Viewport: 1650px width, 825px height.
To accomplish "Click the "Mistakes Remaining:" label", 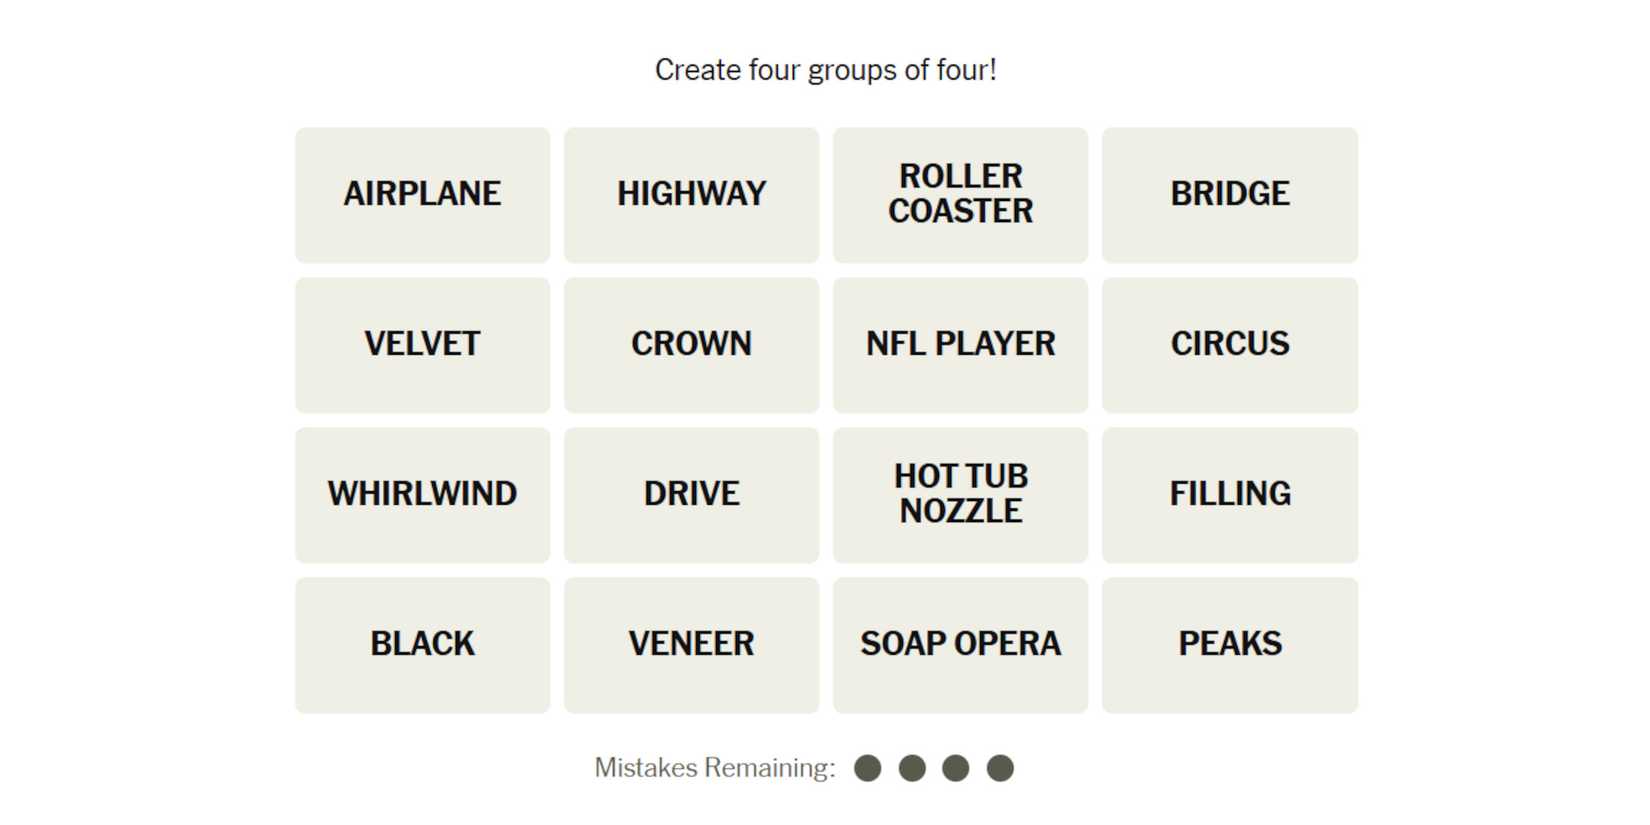I will click(x=714, y=768).
